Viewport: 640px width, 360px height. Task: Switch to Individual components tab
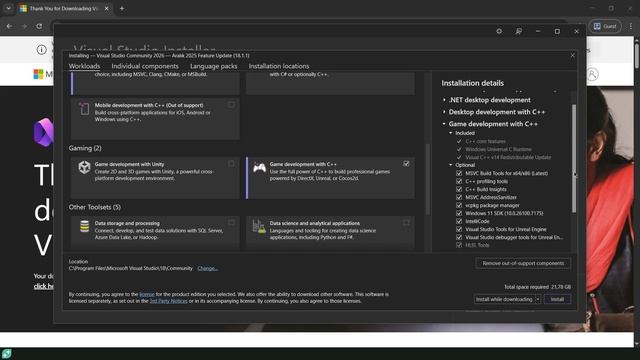click(x=145, y=66)
